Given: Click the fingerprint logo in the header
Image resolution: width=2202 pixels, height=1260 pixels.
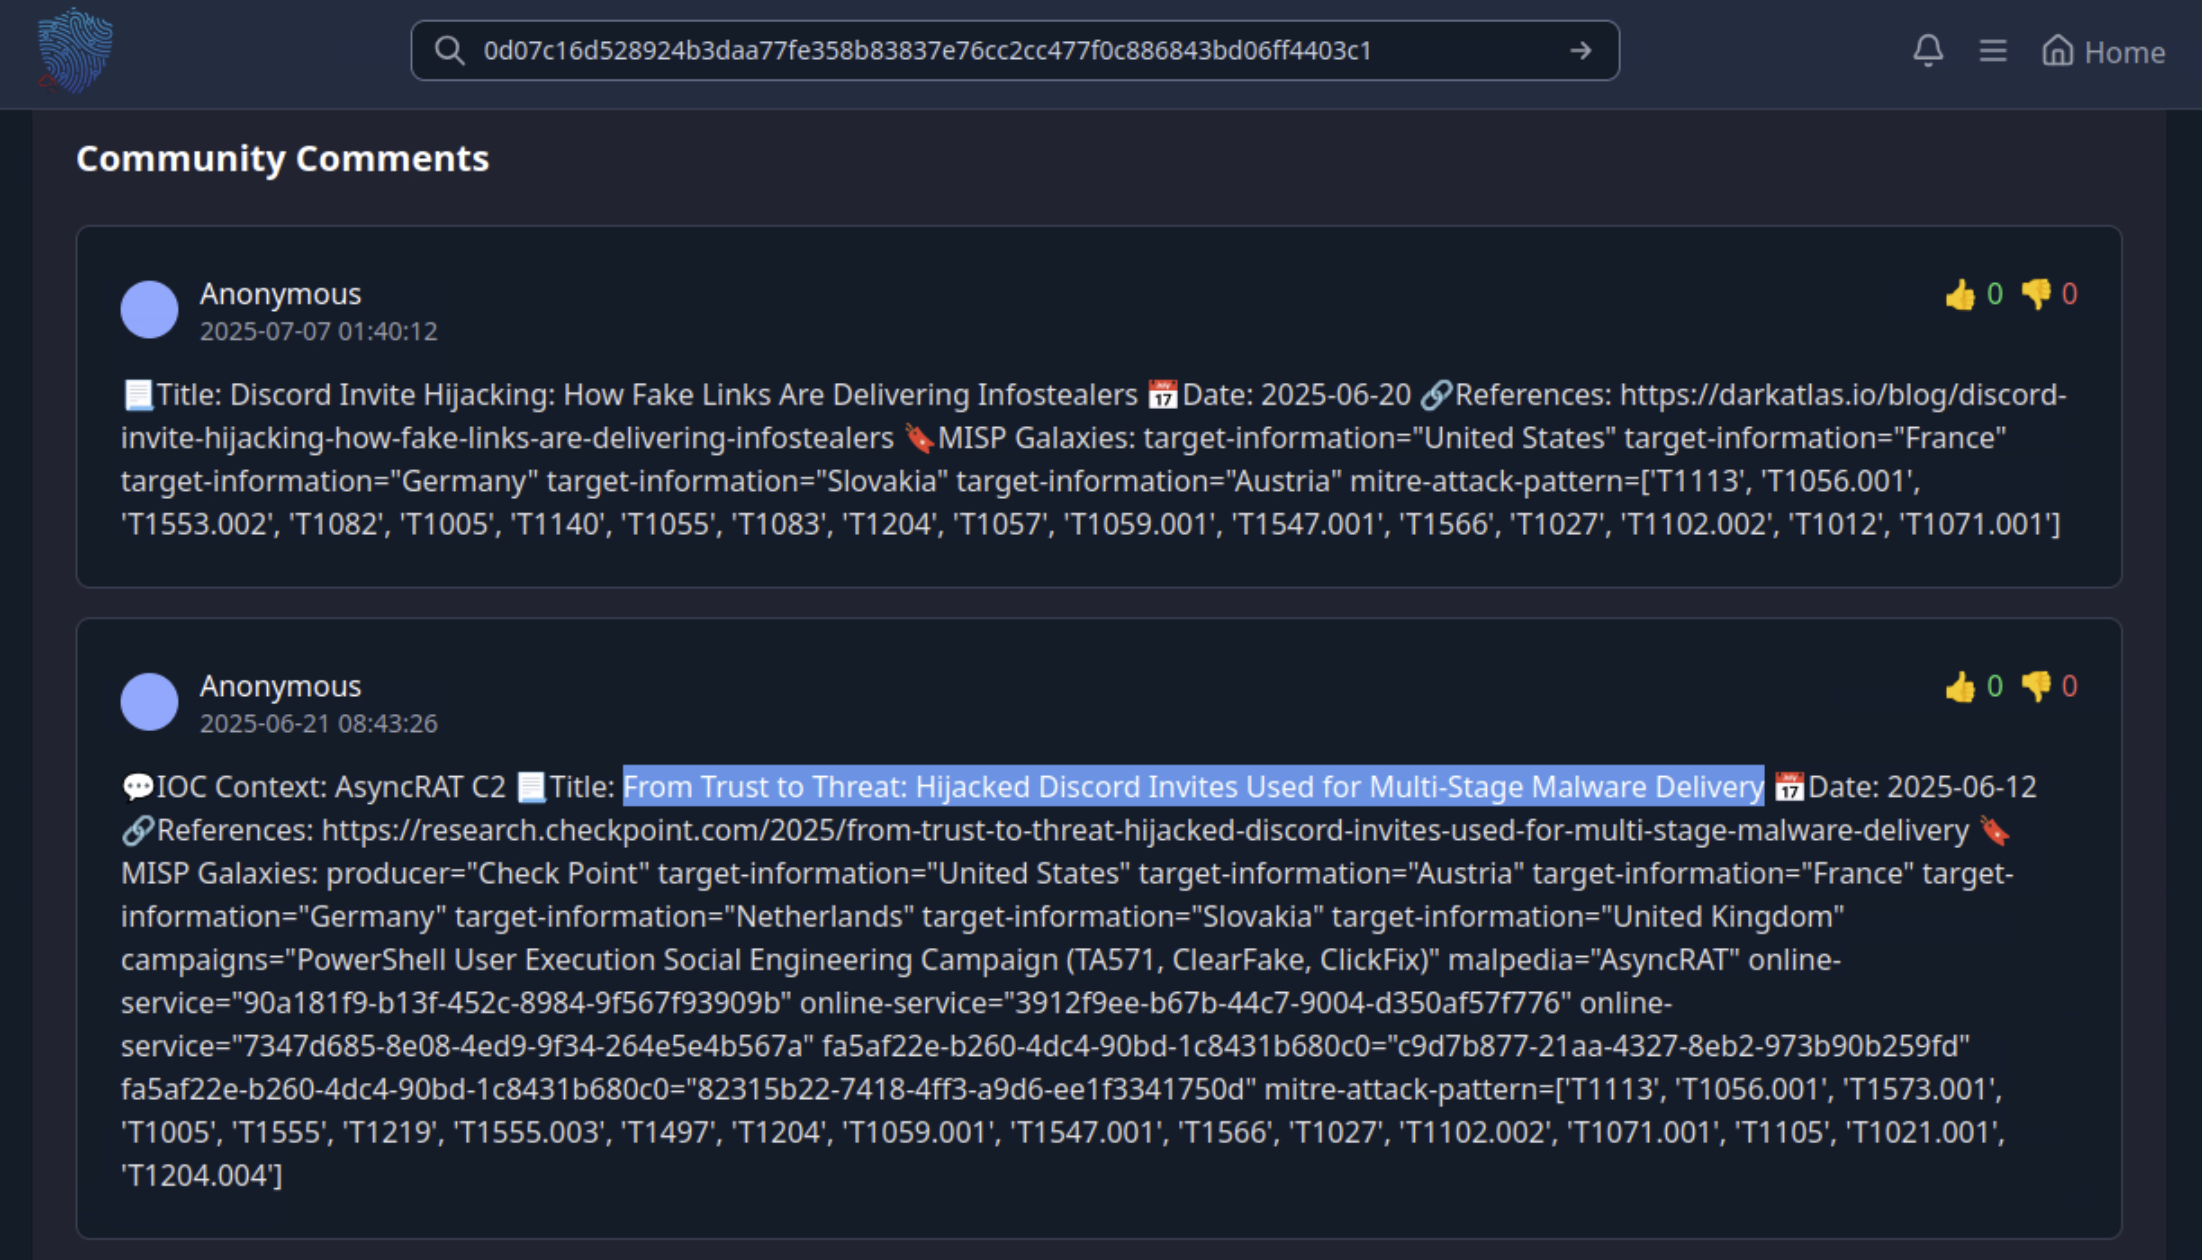Looking at the screenshot, I should coord(75,50).
